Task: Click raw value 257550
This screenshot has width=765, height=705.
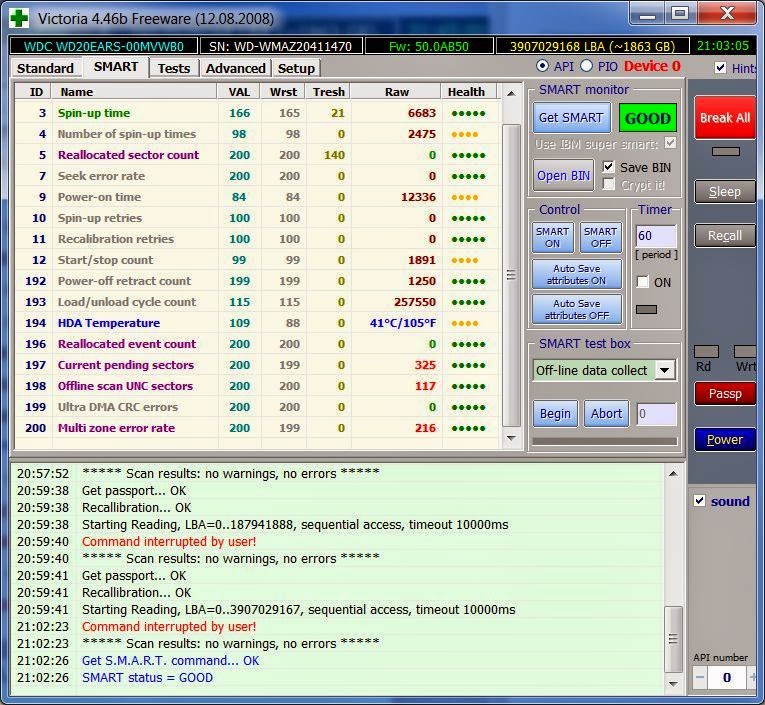Action: [x=415, y=302]
